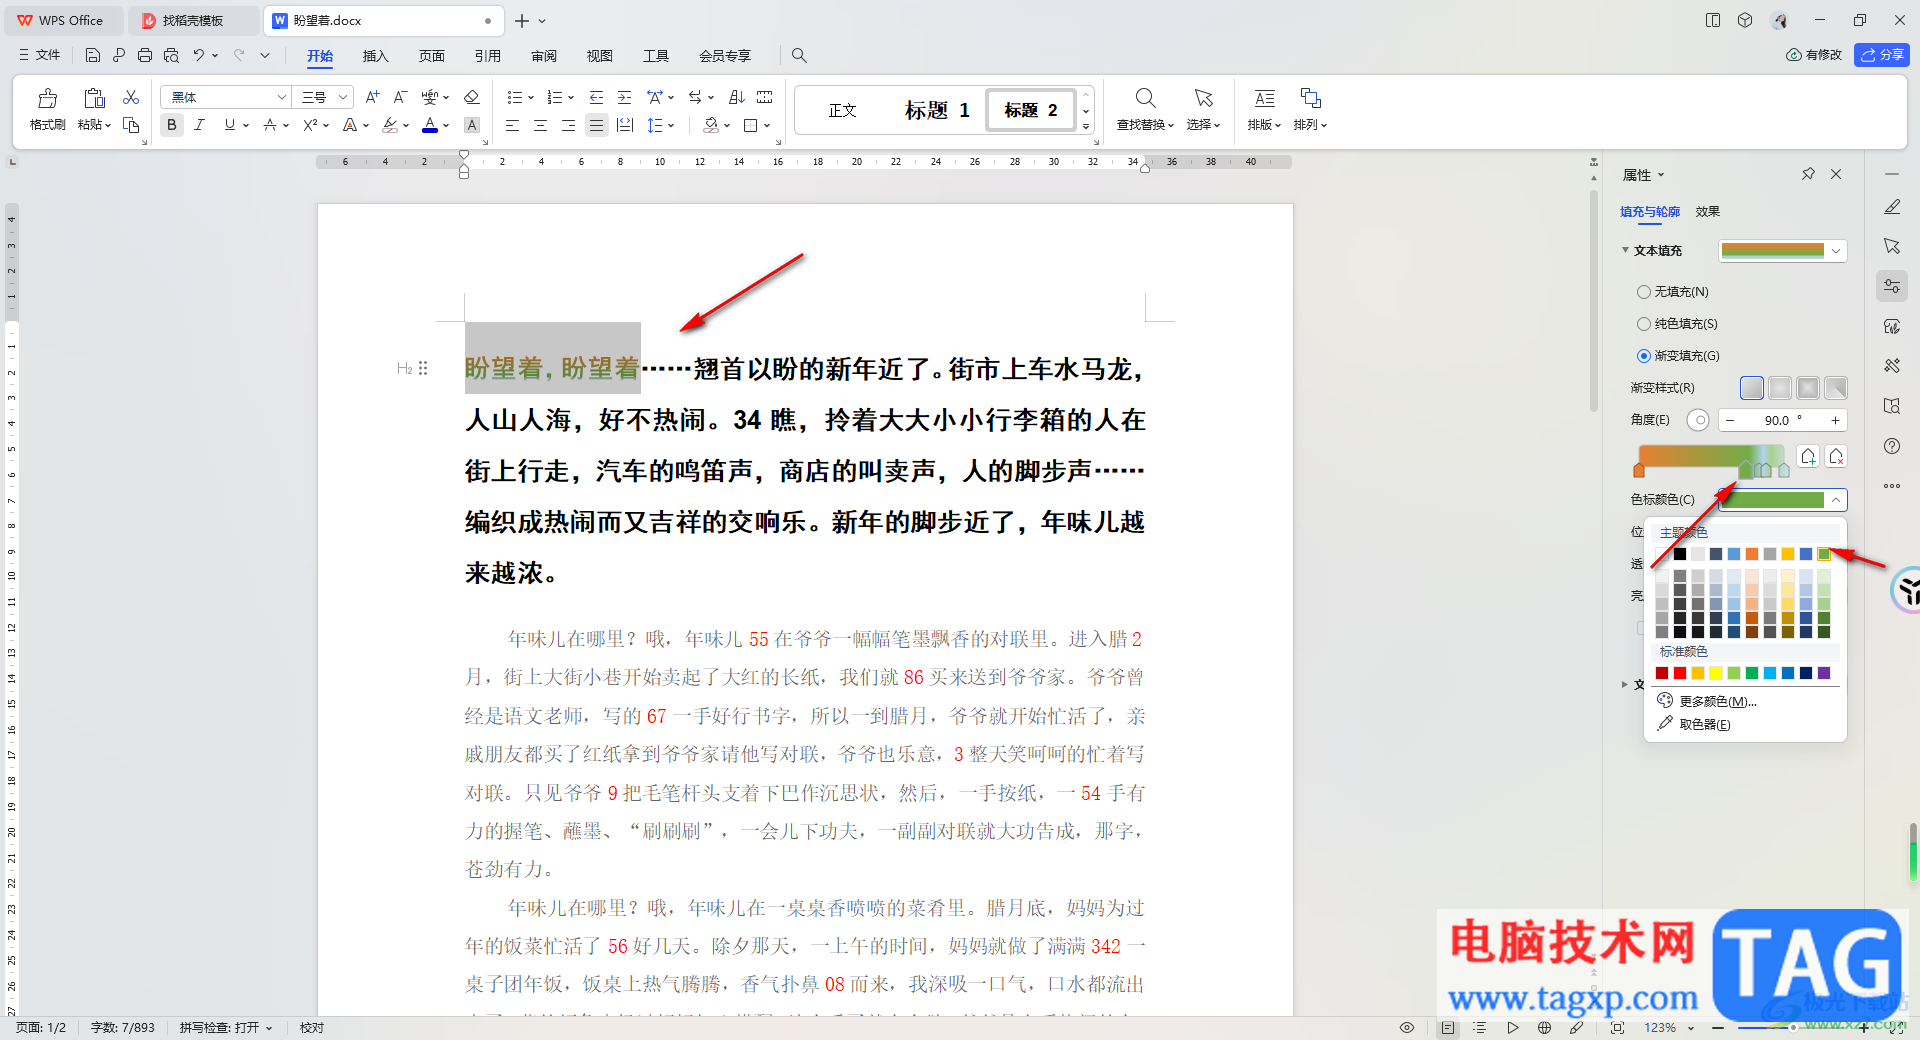
Task: Click the add gradient stop icon
Action: [1808, 457]
